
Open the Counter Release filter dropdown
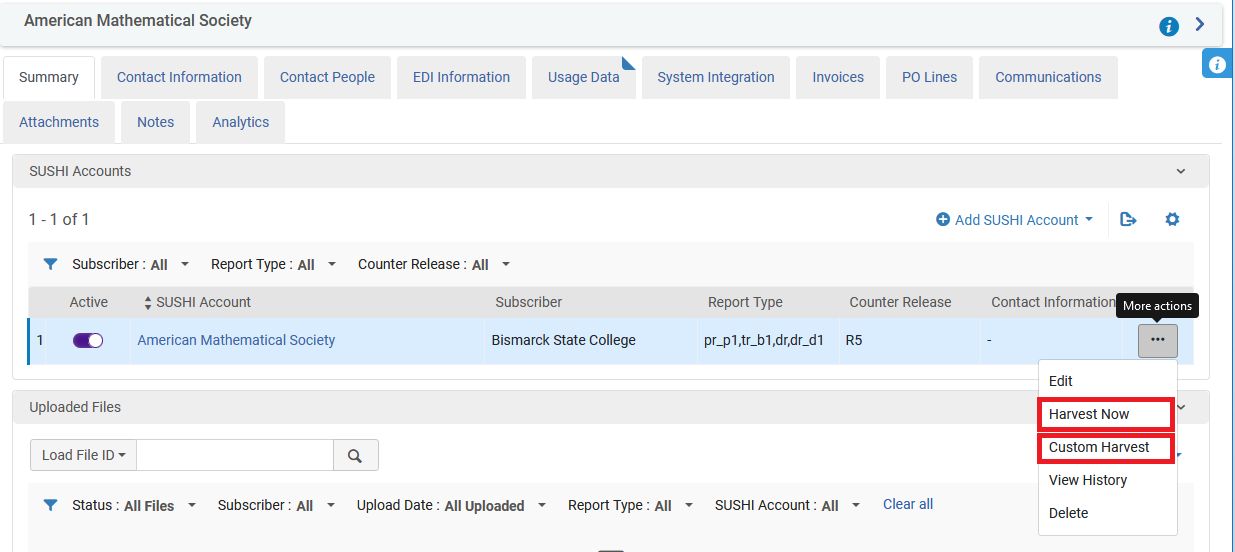(434, 264)
